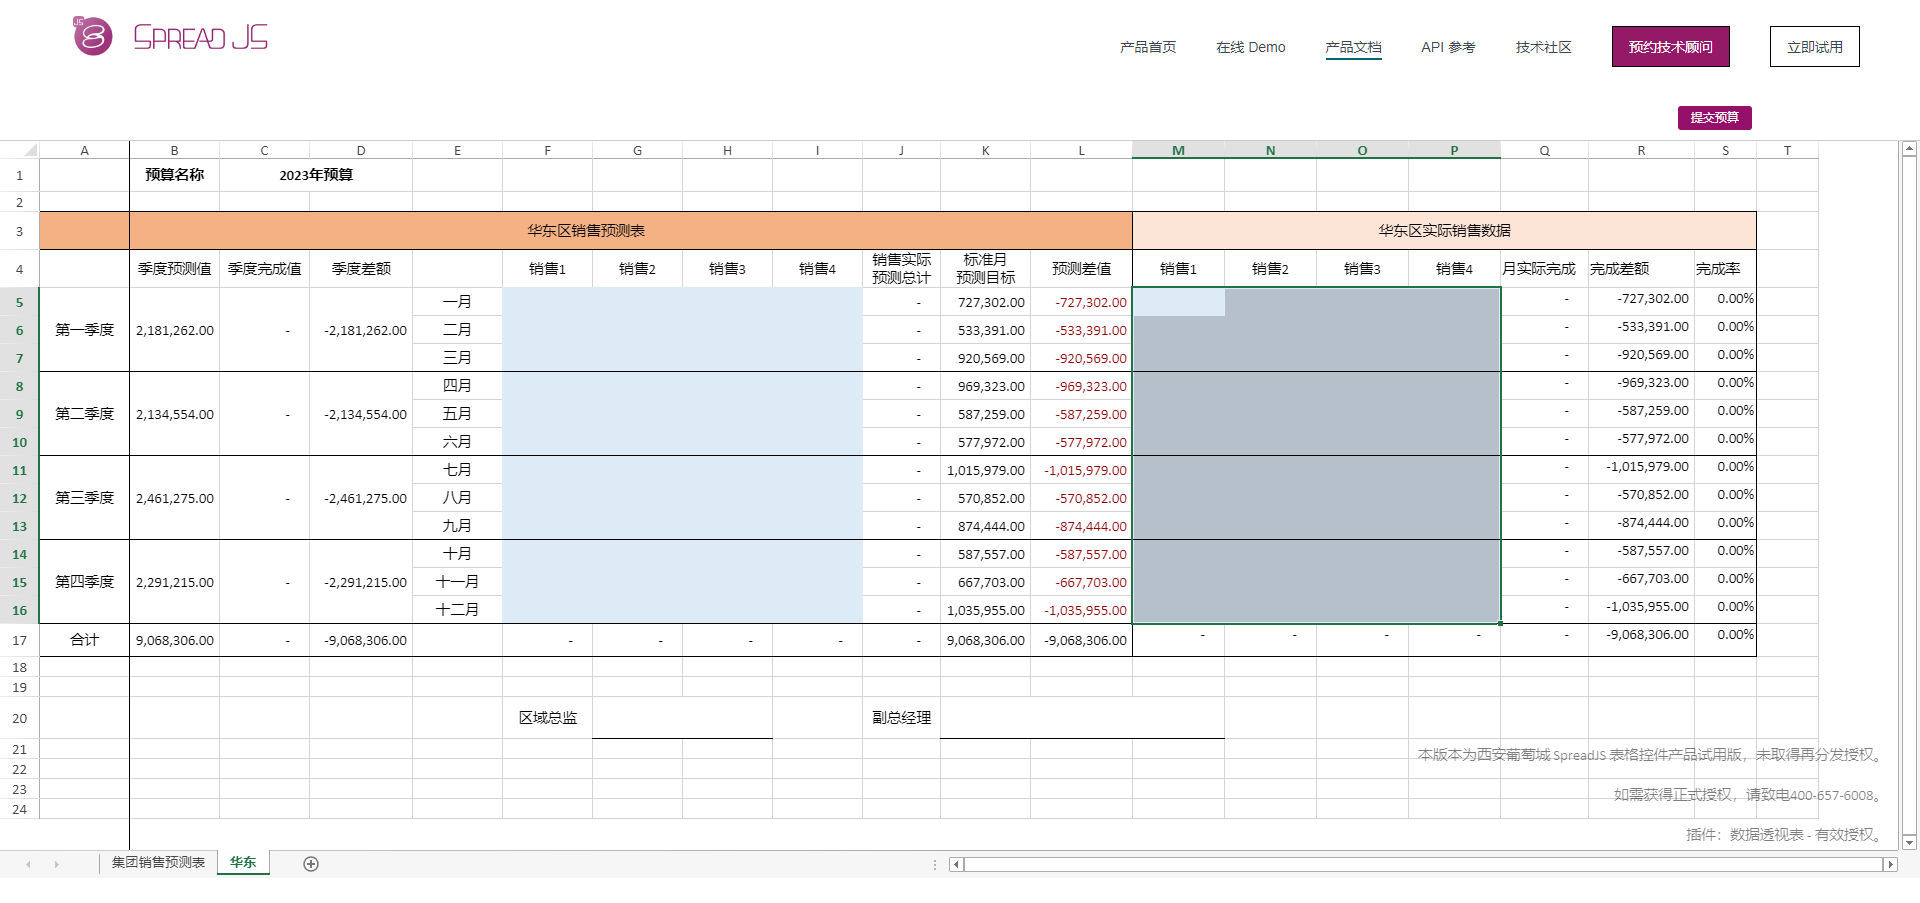Click the 预约技术顾问 button
The height and width of the screenshot is (903, 1920).
[1670, 47]
